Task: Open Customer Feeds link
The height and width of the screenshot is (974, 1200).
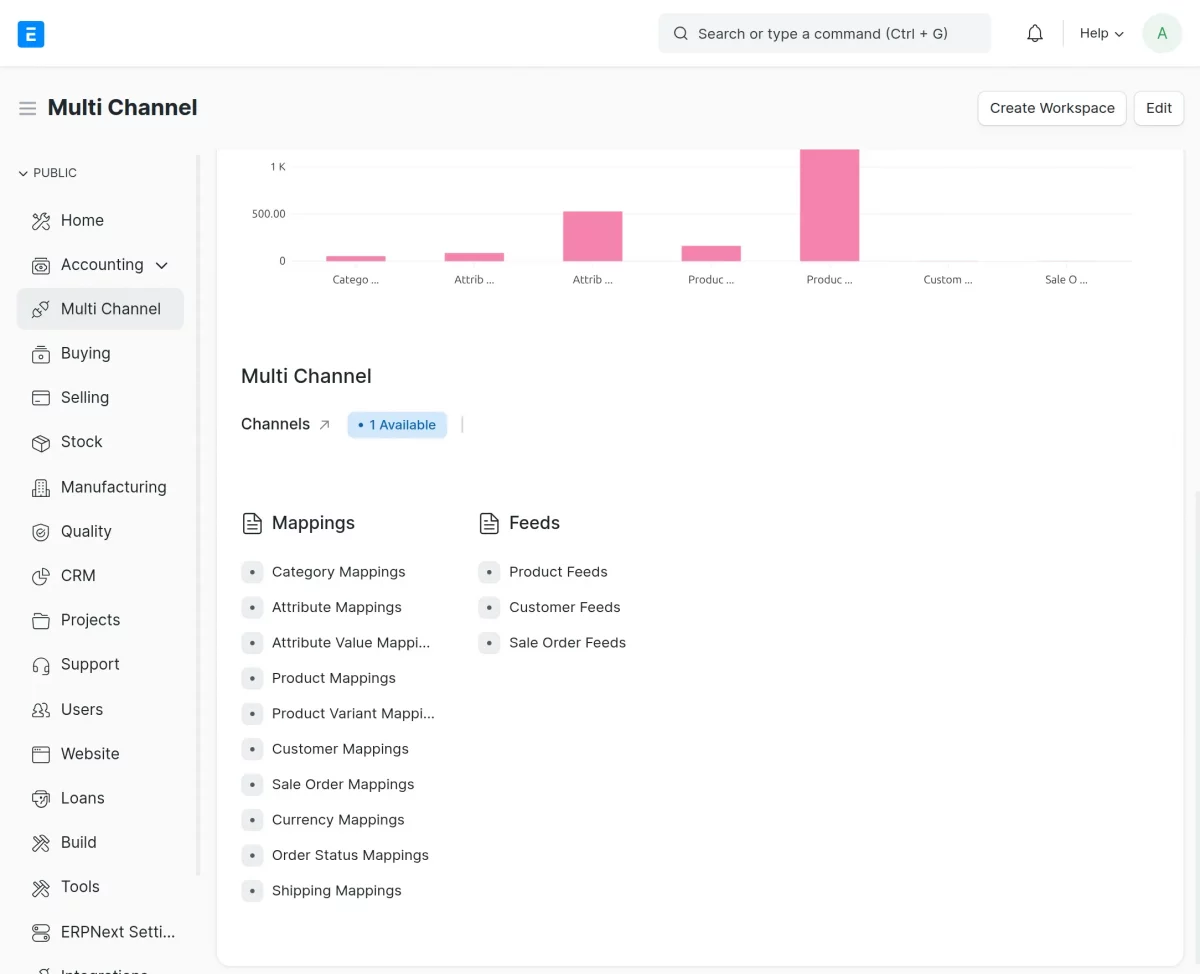Action: tap(565, 607)
